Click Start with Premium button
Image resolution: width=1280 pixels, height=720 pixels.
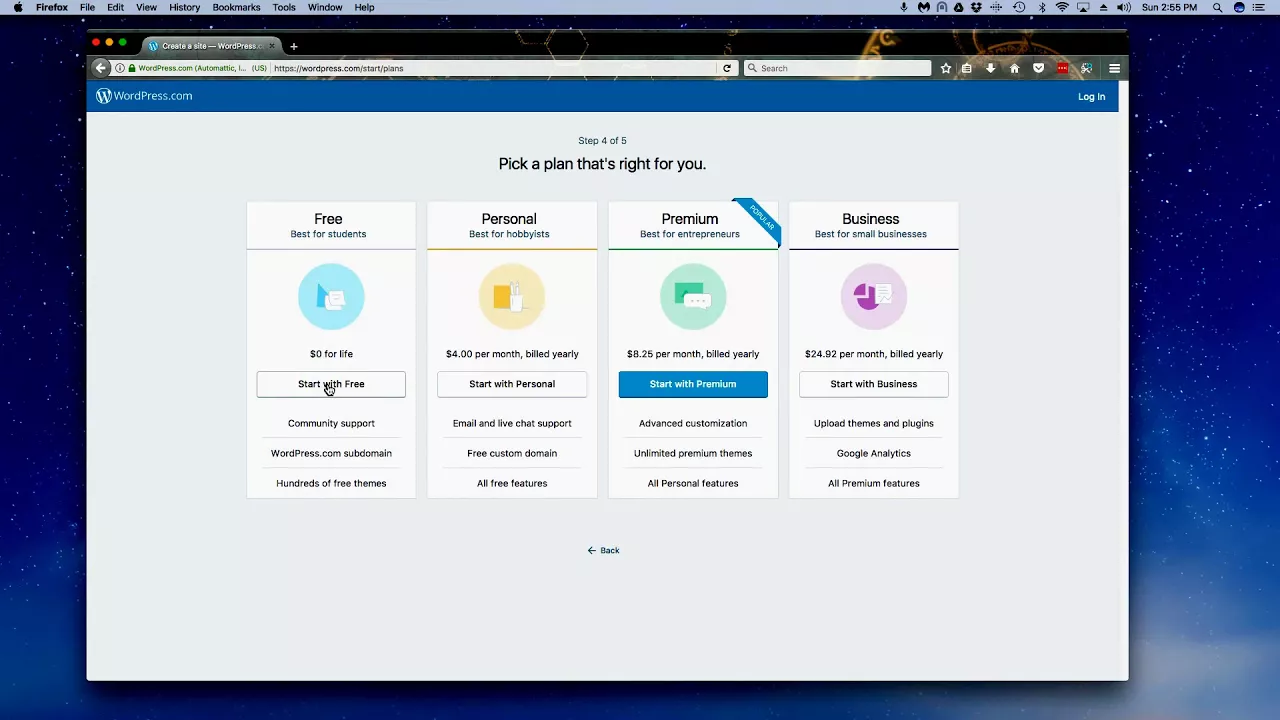tap(693, 384)
